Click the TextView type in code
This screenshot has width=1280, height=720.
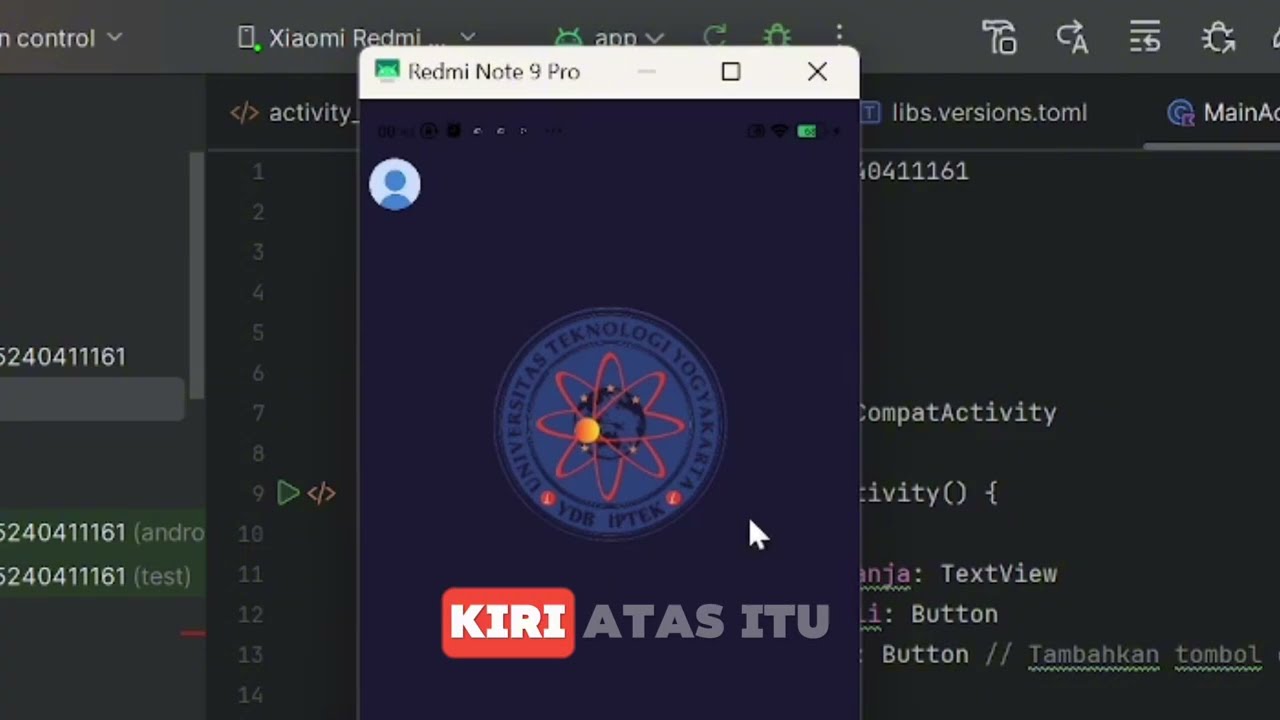(x=998, y=574)
